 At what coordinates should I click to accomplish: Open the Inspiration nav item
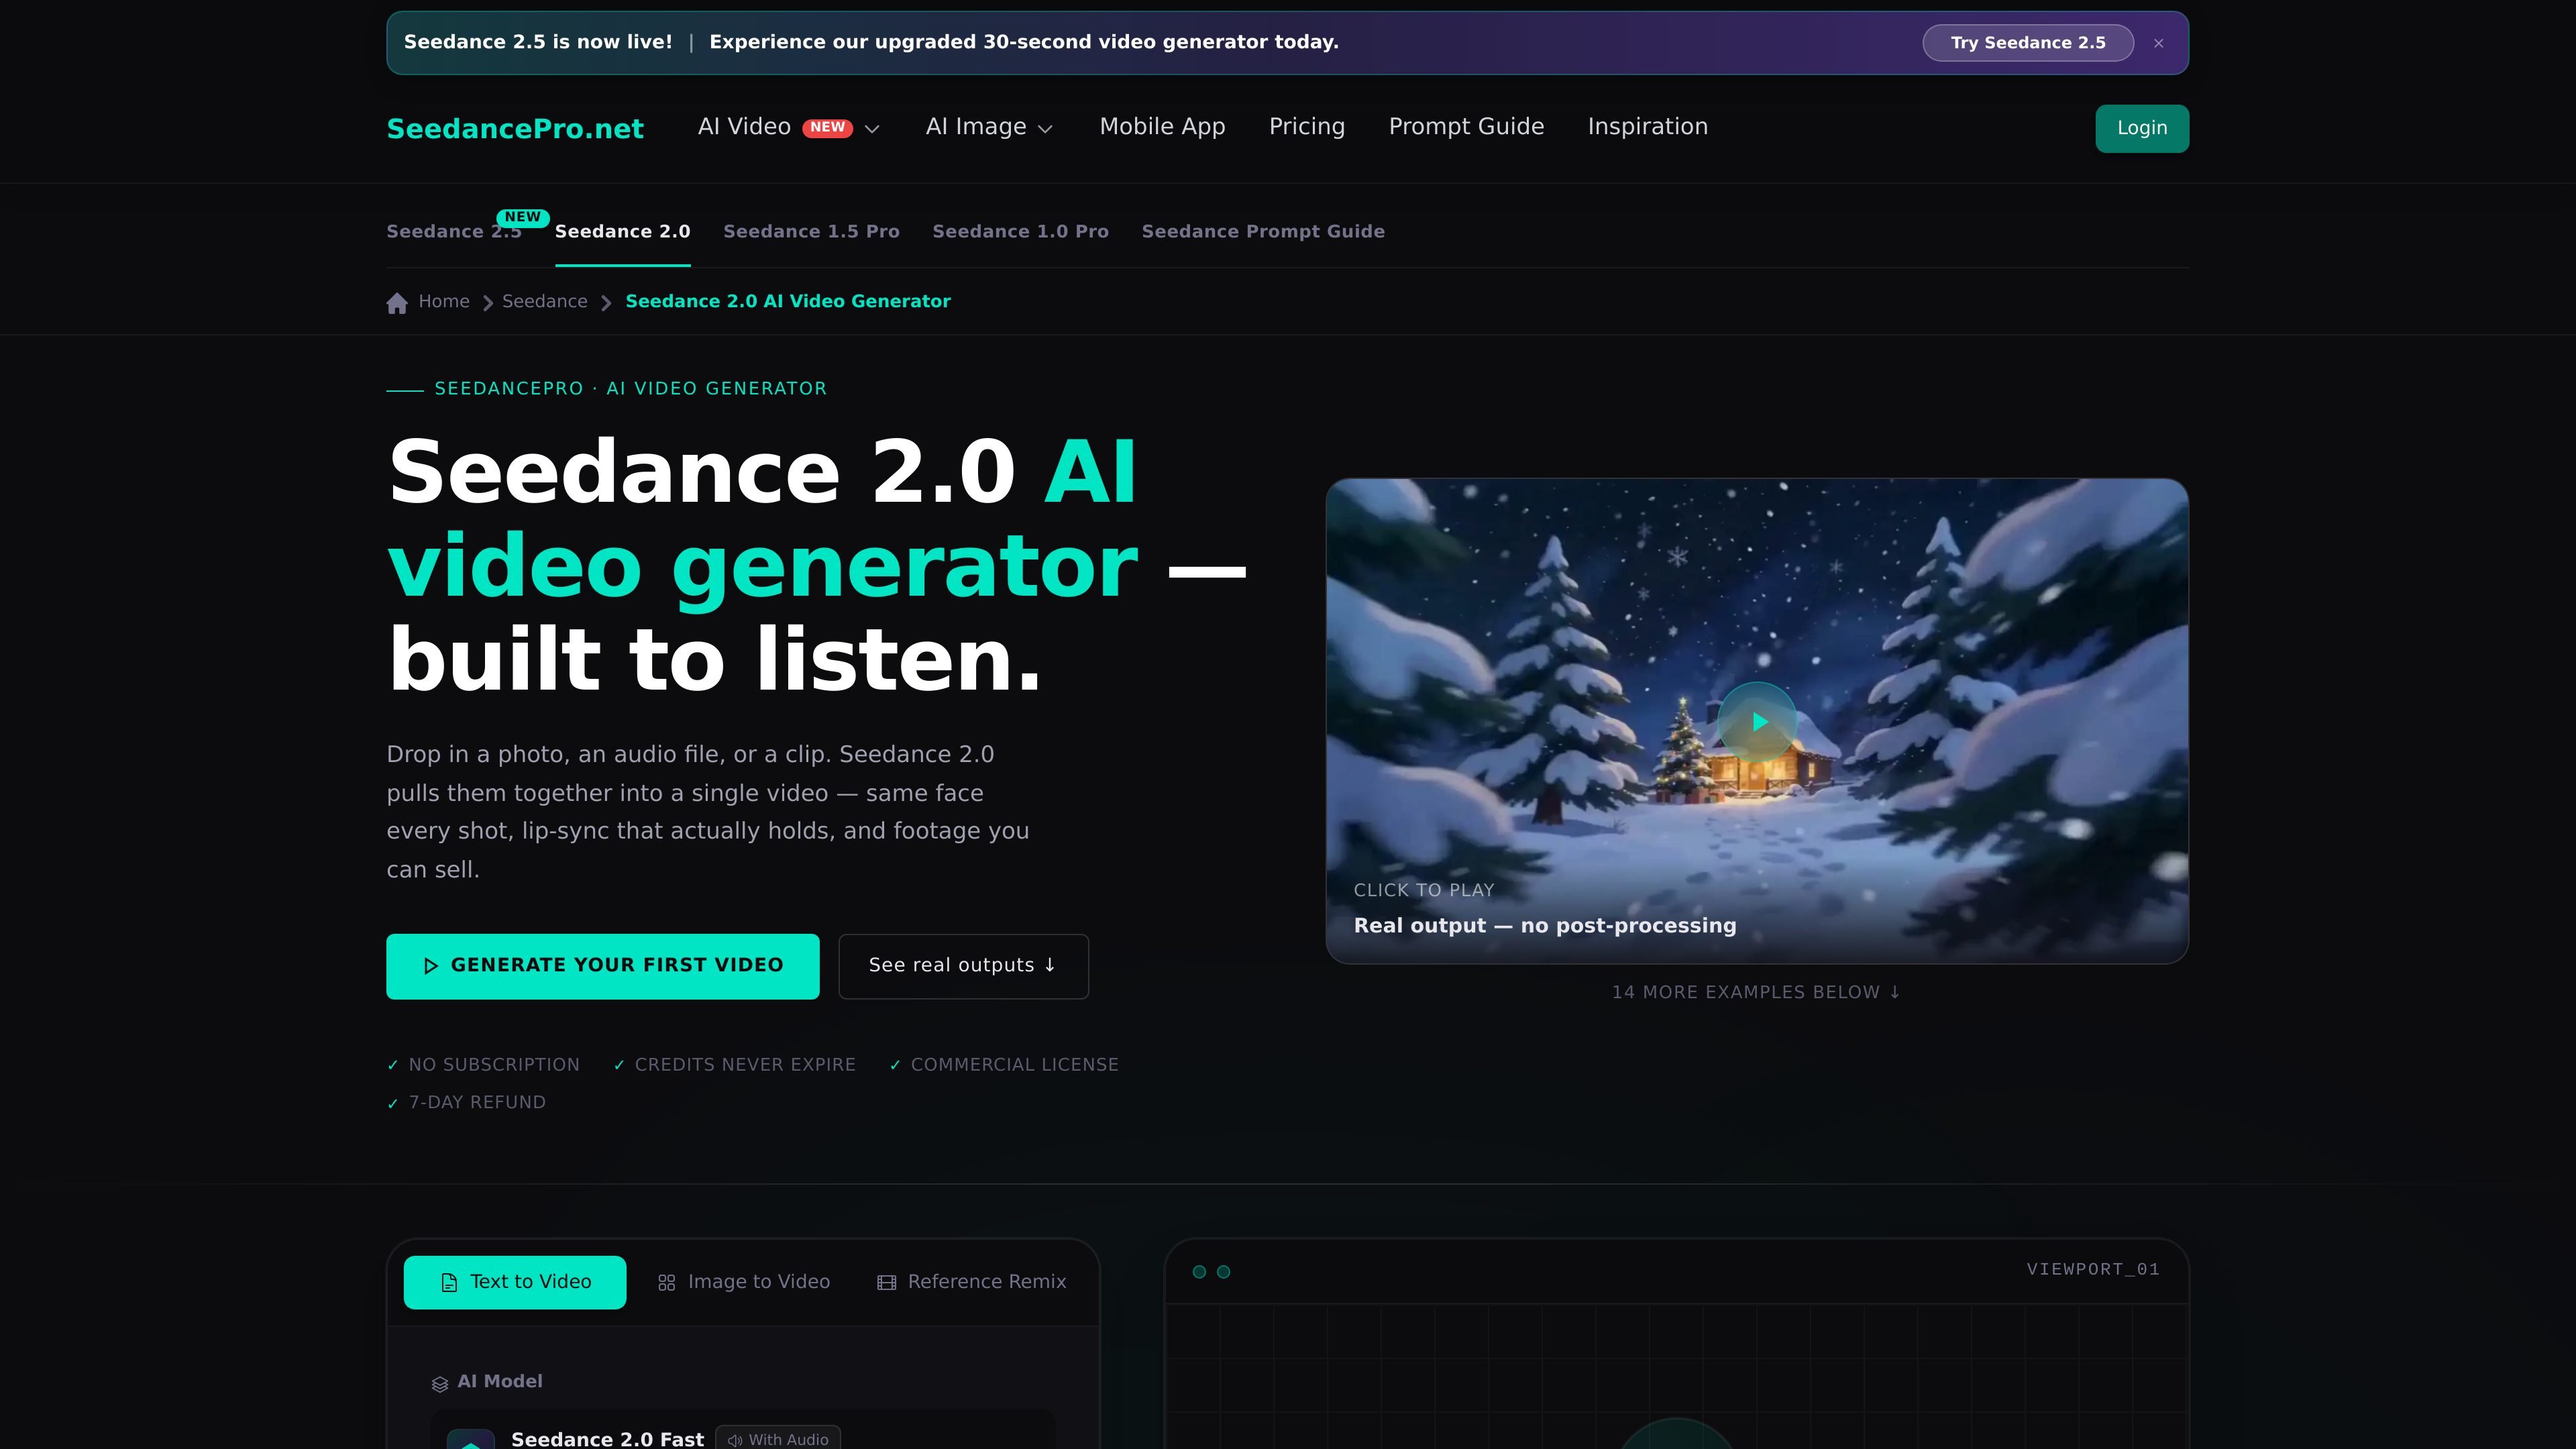click(x=1647, y=127)
